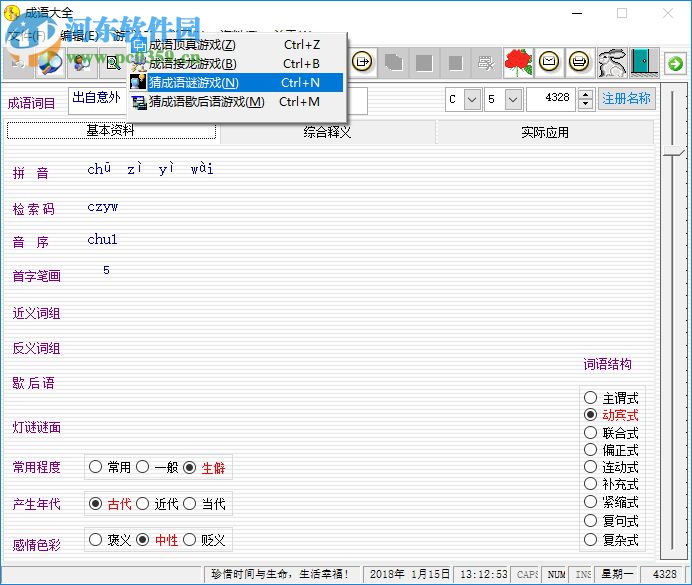Click the 检索码 value czyw
This screenshot has width=692, height=585.
tap(103, 206)
